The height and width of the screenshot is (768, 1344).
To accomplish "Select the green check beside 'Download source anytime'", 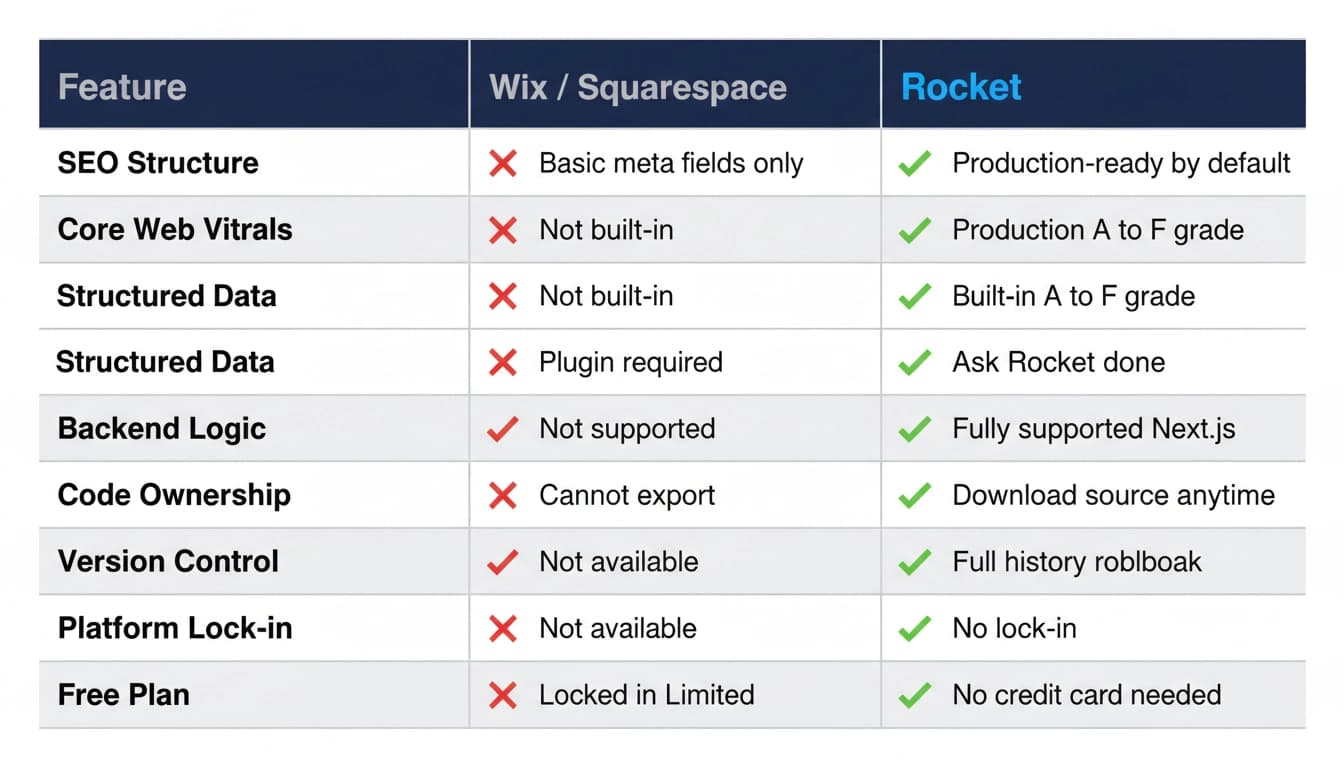I will (x=914, y=495).
